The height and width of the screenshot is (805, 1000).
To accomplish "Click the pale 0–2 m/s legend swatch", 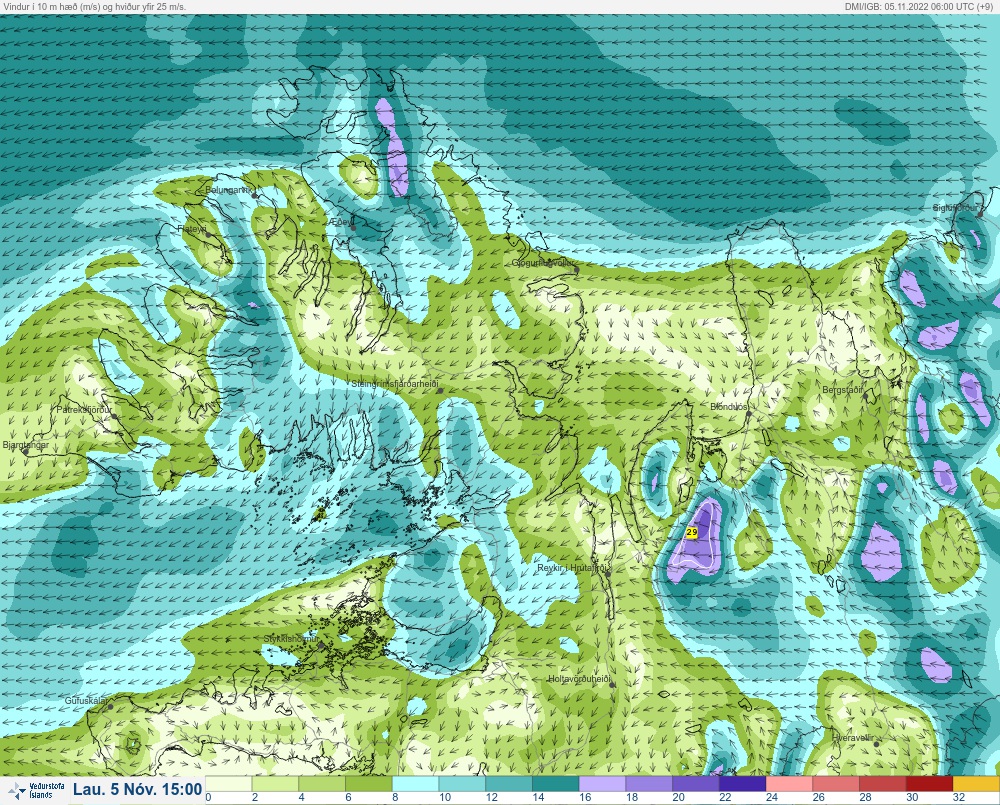I will click(228, 783).
